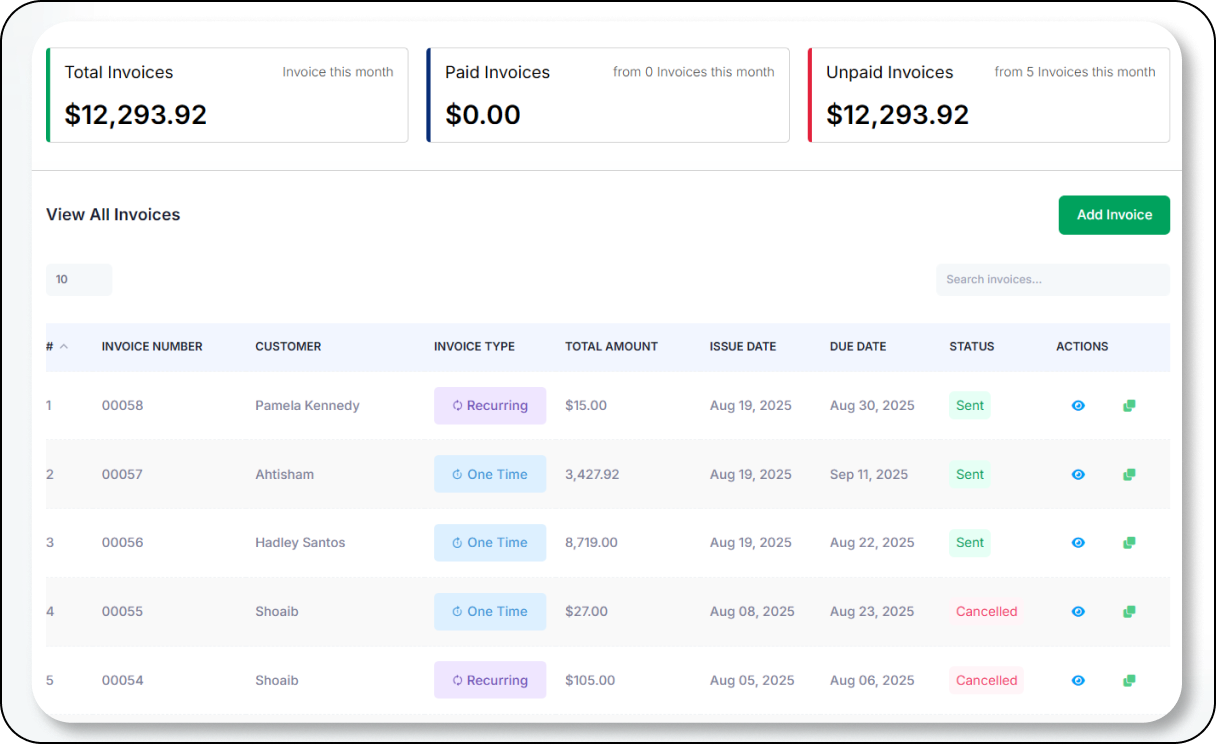Sort by Total Amount column header
This screenshot has height=747, width=1216.
(611, 347)
